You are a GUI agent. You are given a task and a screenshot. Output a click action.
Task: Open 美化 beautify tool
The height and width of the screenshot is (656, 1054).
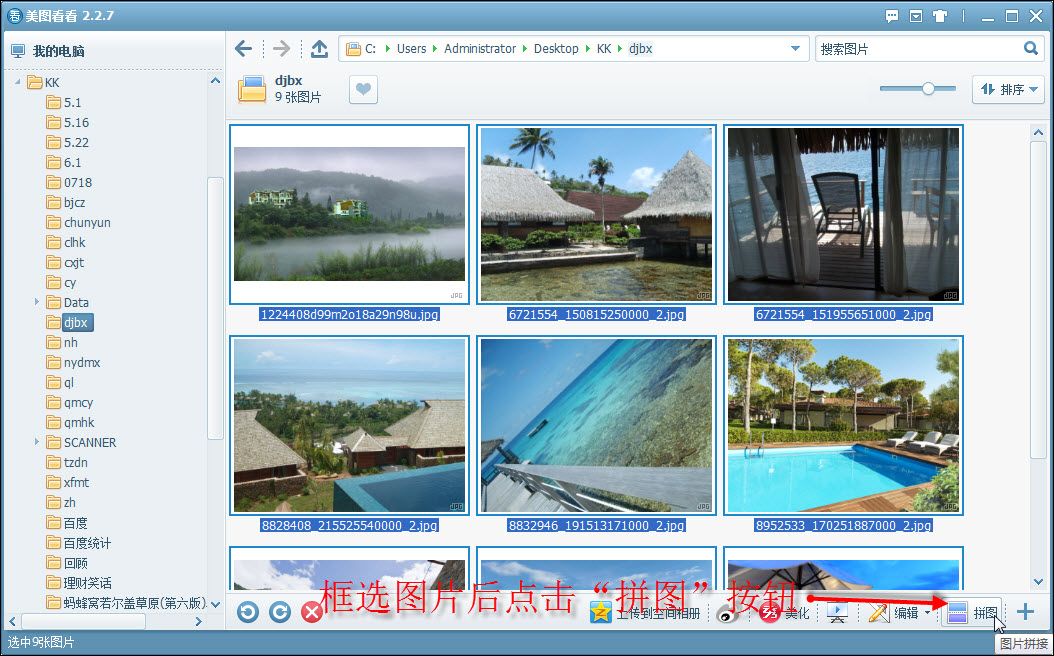point(784,612)
